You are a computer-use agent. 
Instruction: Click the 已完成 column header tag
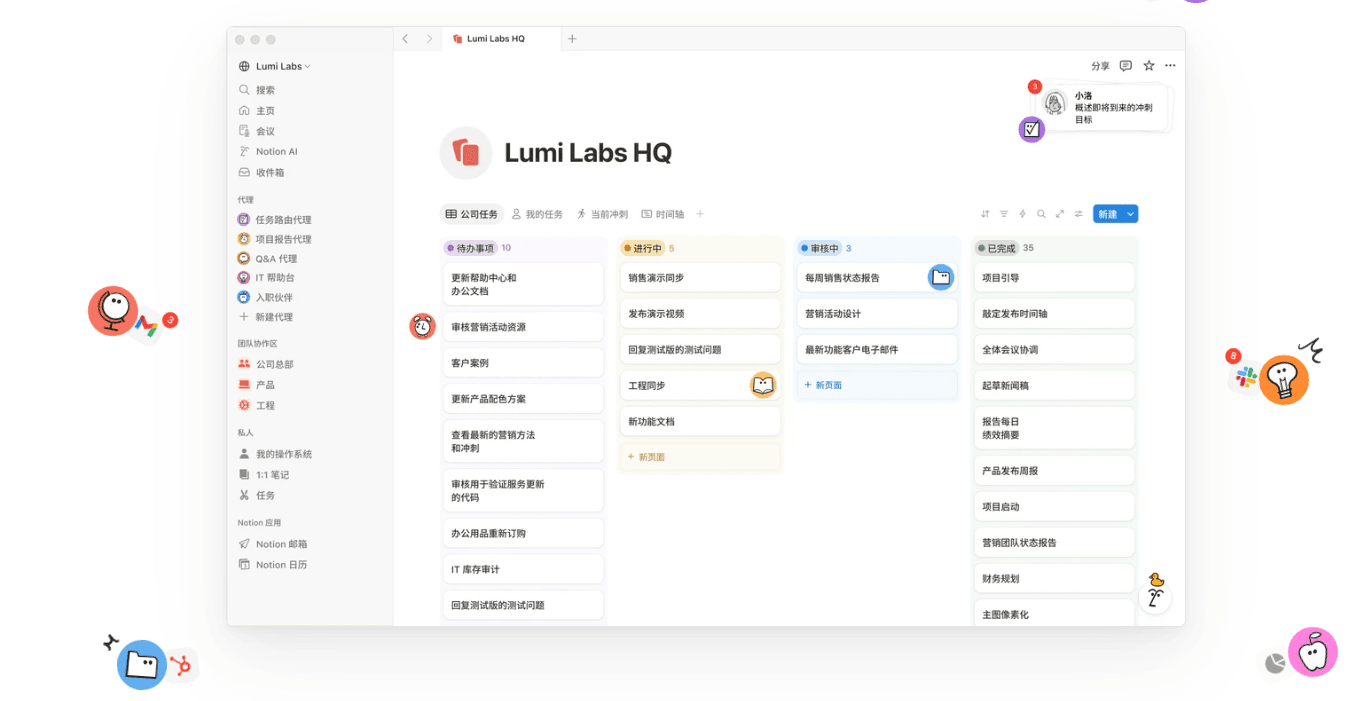[x=996, y=248]
